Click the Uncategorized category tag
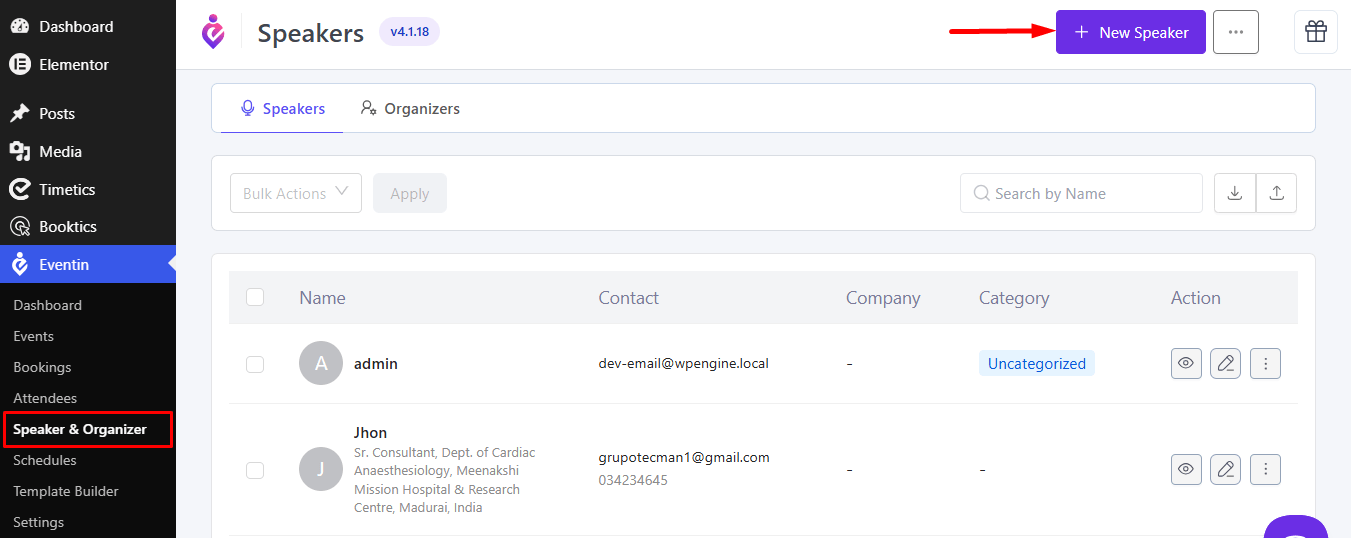Viewport: 1351px width, 538px height. point(1037,364)
